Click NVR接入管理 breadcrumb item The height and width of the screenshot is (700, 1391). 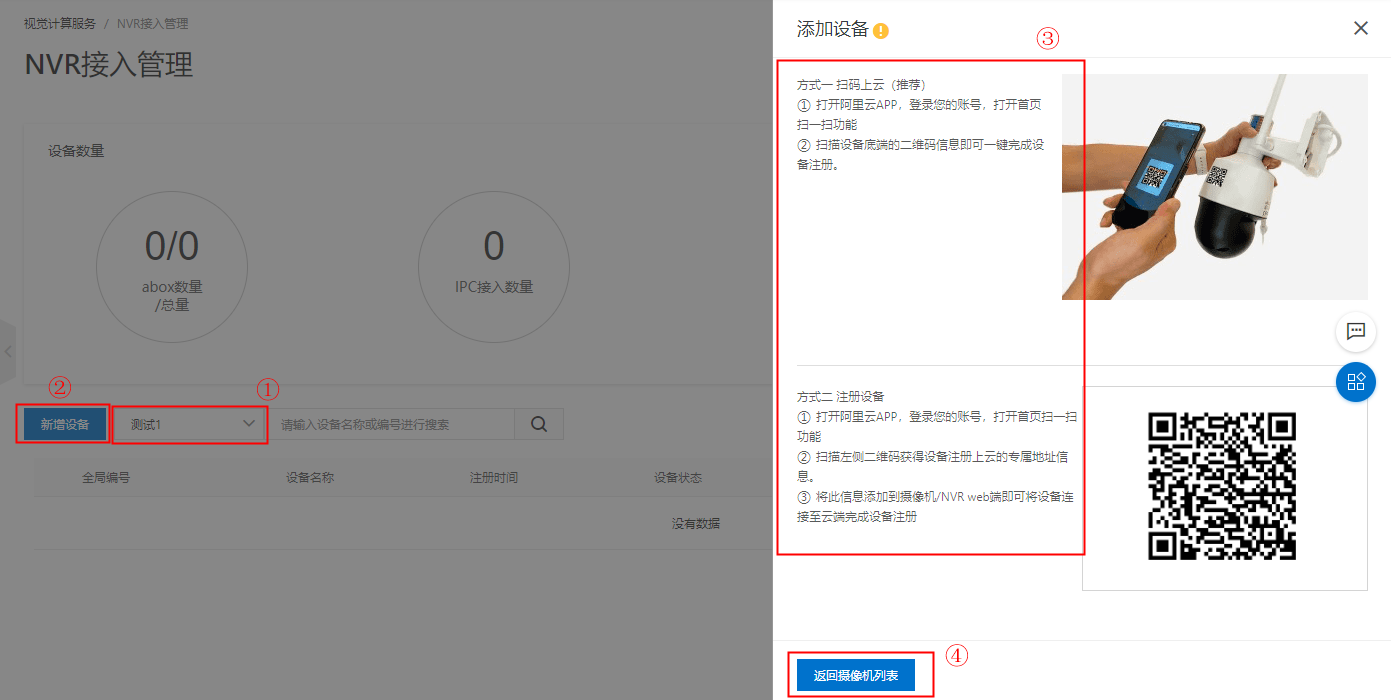[152, 23]
